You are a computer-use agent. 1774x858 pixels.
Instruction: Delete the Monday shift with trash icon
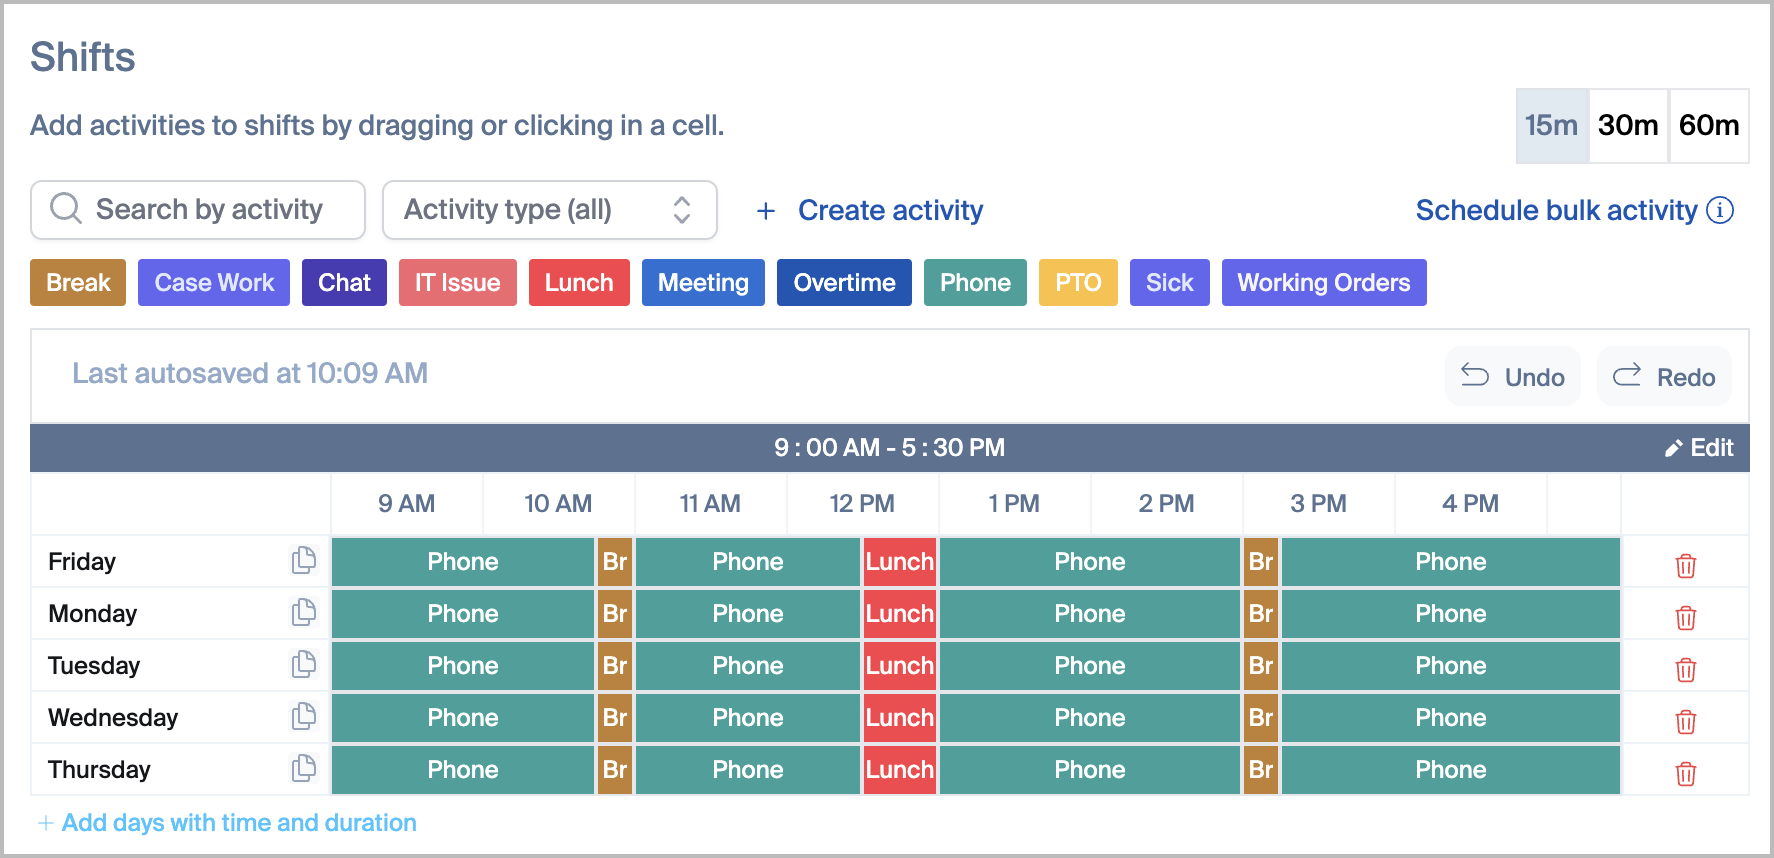click(x=1685, y=617)
